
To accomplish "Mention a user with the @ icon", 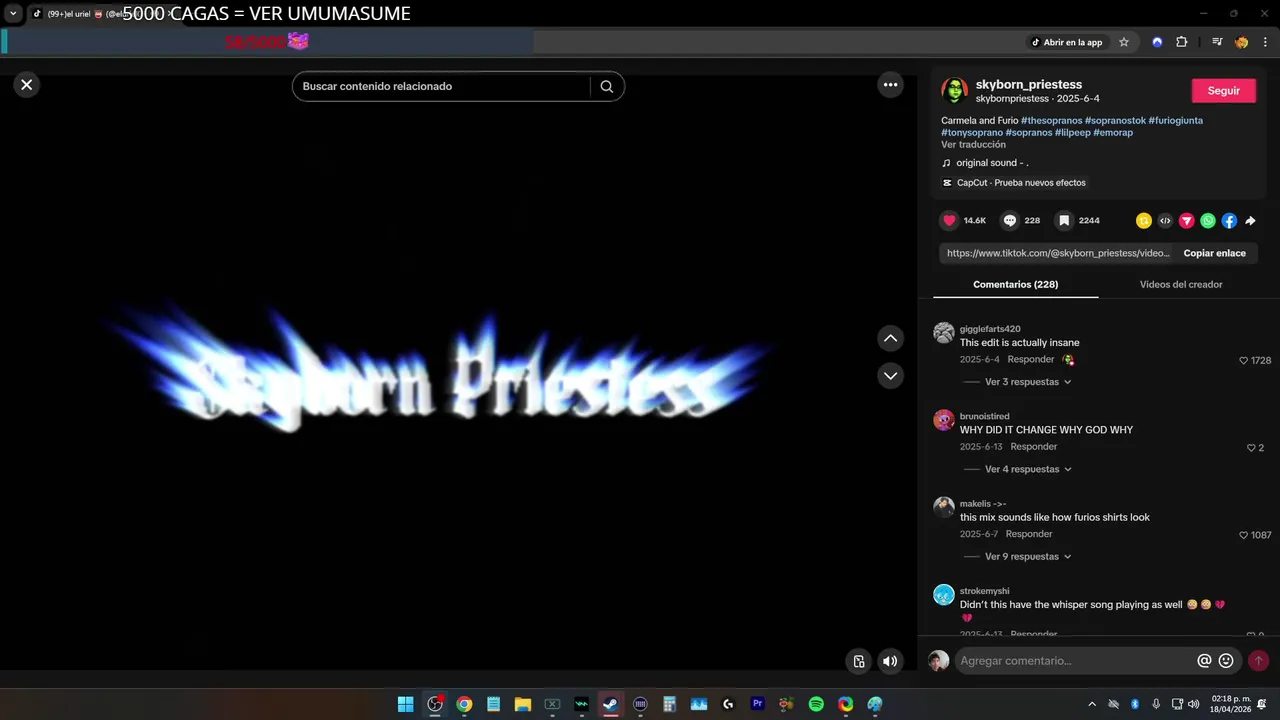I will pos(1204,661).
